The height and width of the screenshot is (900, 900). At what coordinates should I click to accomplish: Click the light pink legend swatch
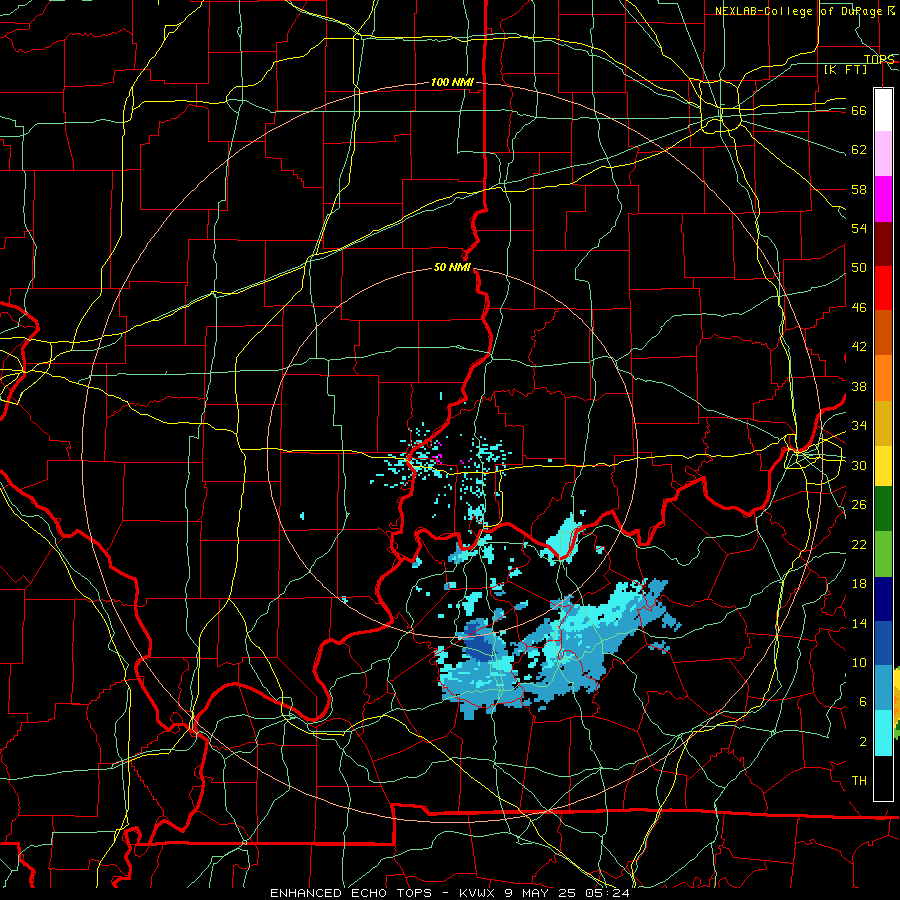(x=883, y=153)
